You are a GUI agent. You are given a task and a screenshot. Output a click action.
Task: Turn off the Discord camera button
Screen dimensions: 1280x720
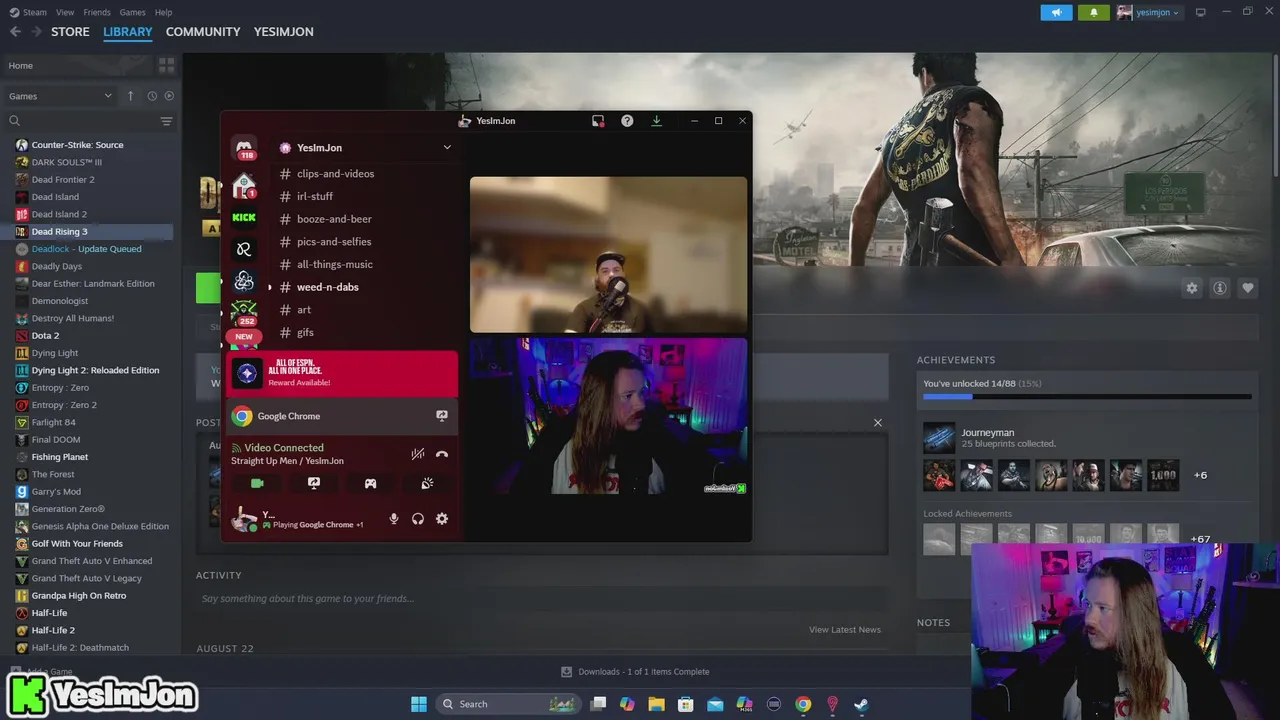tap(257, 483)
